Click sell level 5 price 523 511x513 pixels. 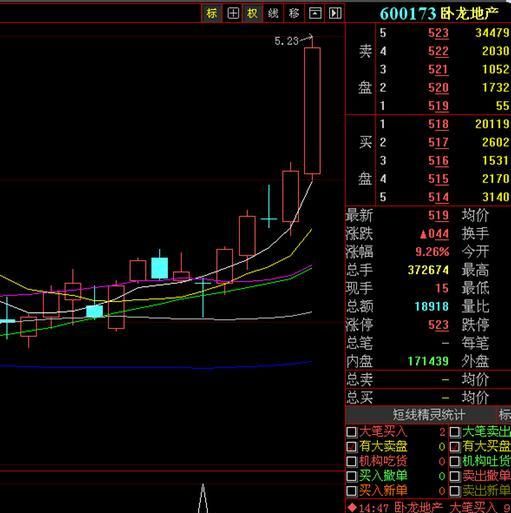(438, 33)
